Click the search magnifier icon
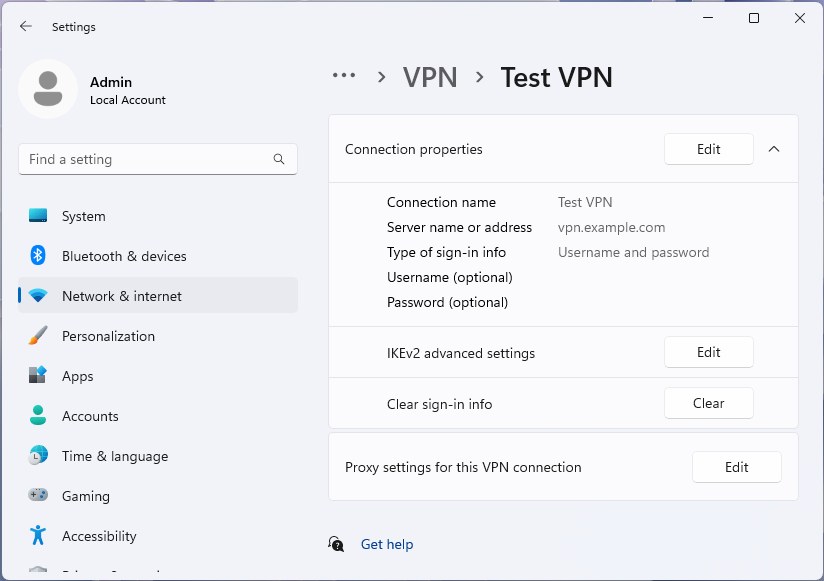This screenshot has width=824, height=581. 279,159
